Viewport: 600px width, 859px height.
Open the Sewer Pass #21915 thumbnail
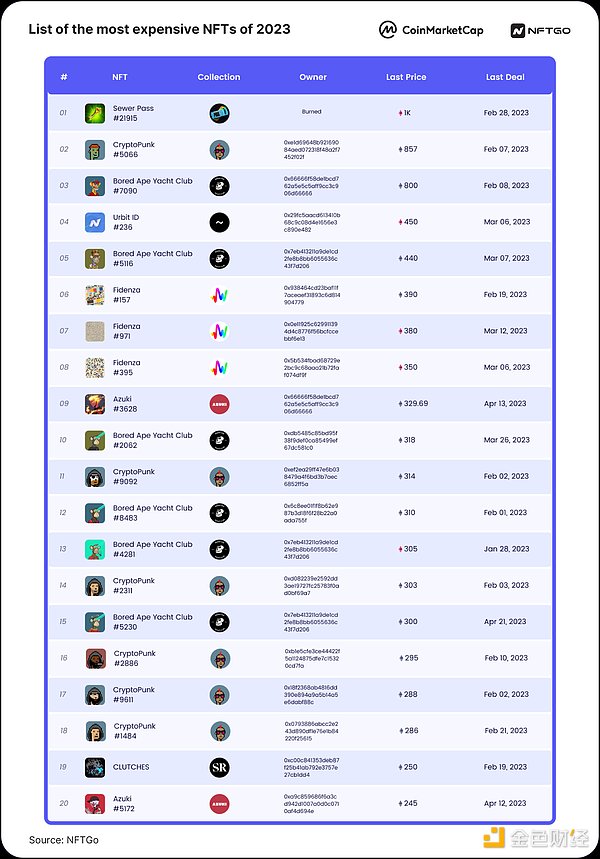pos(95,113)
